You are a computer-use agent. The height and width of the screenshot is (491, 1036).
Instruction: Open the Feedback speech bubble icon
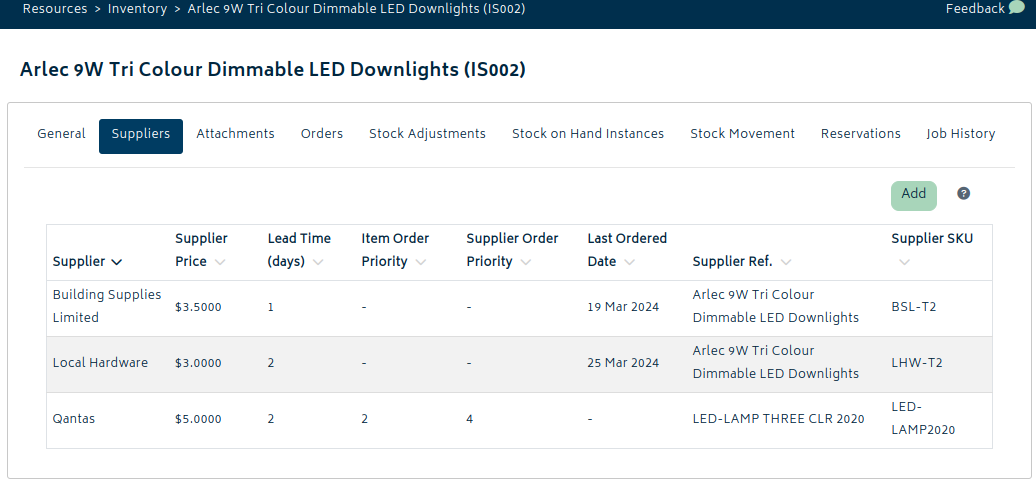(x=1016, y=9)
